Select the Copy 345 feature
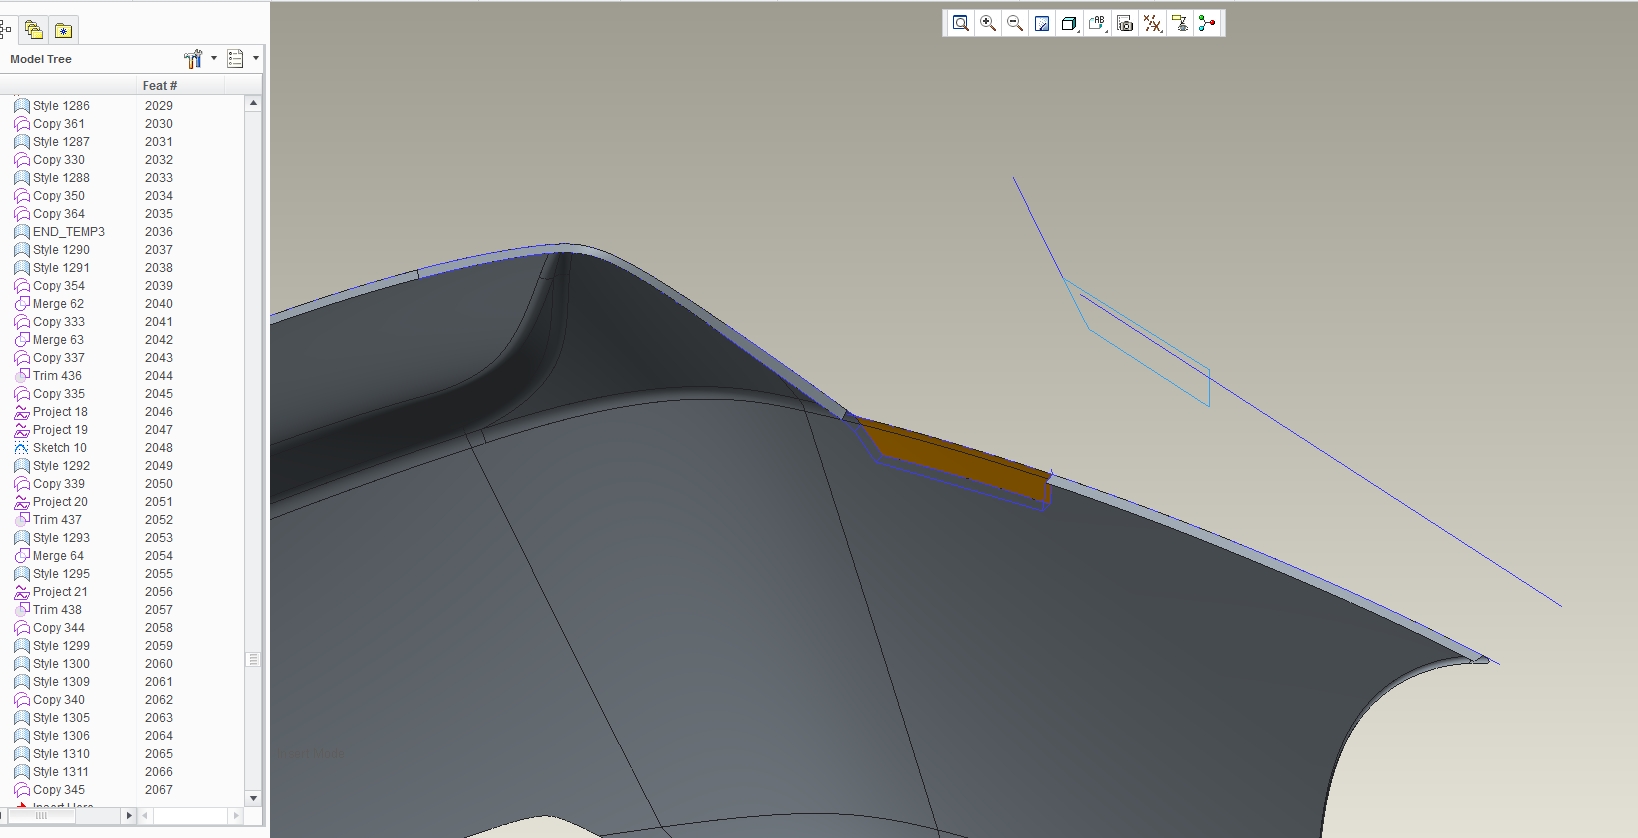 click(x=59, y=790)
